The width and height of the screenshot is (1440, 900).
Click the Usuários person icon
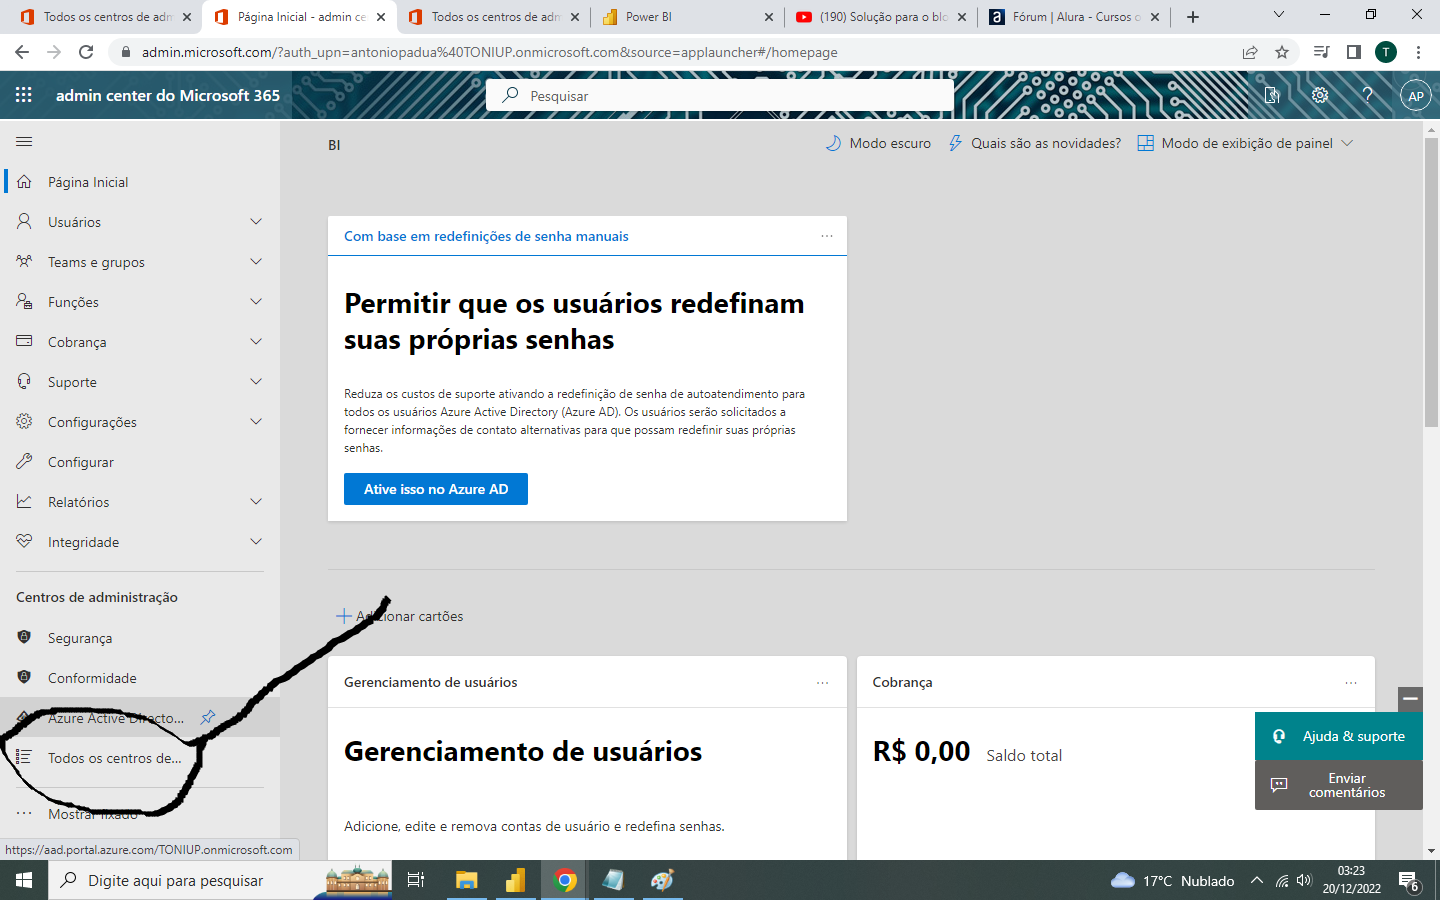(24, 222)
